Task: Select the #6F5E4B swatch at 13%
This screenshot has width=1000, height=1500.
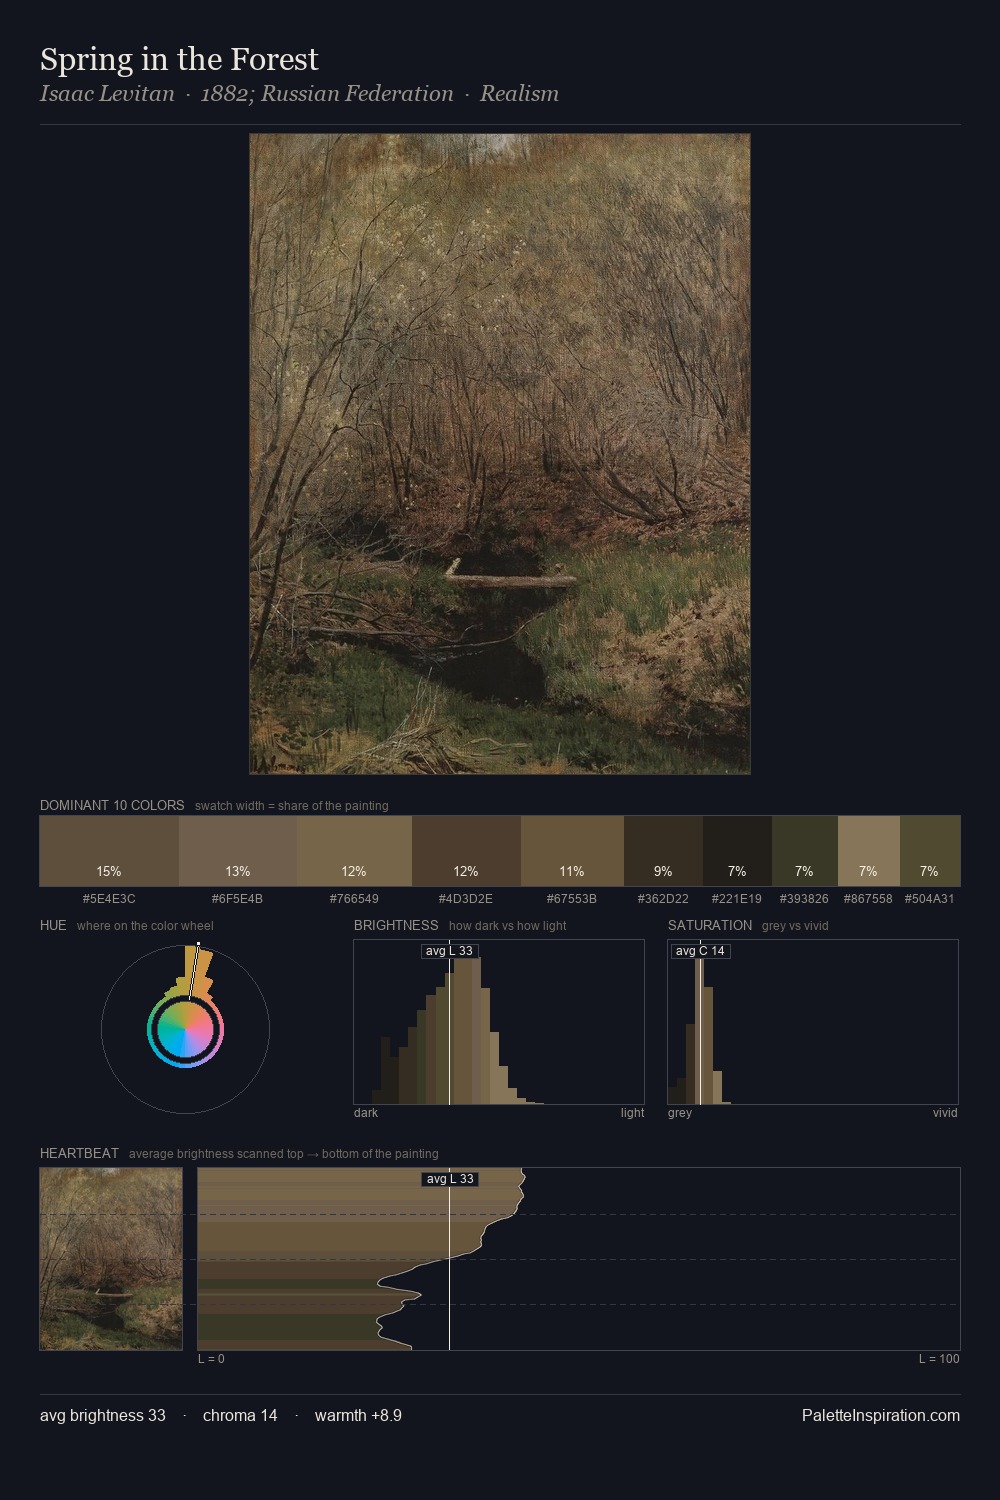Action: pos(238,851)
